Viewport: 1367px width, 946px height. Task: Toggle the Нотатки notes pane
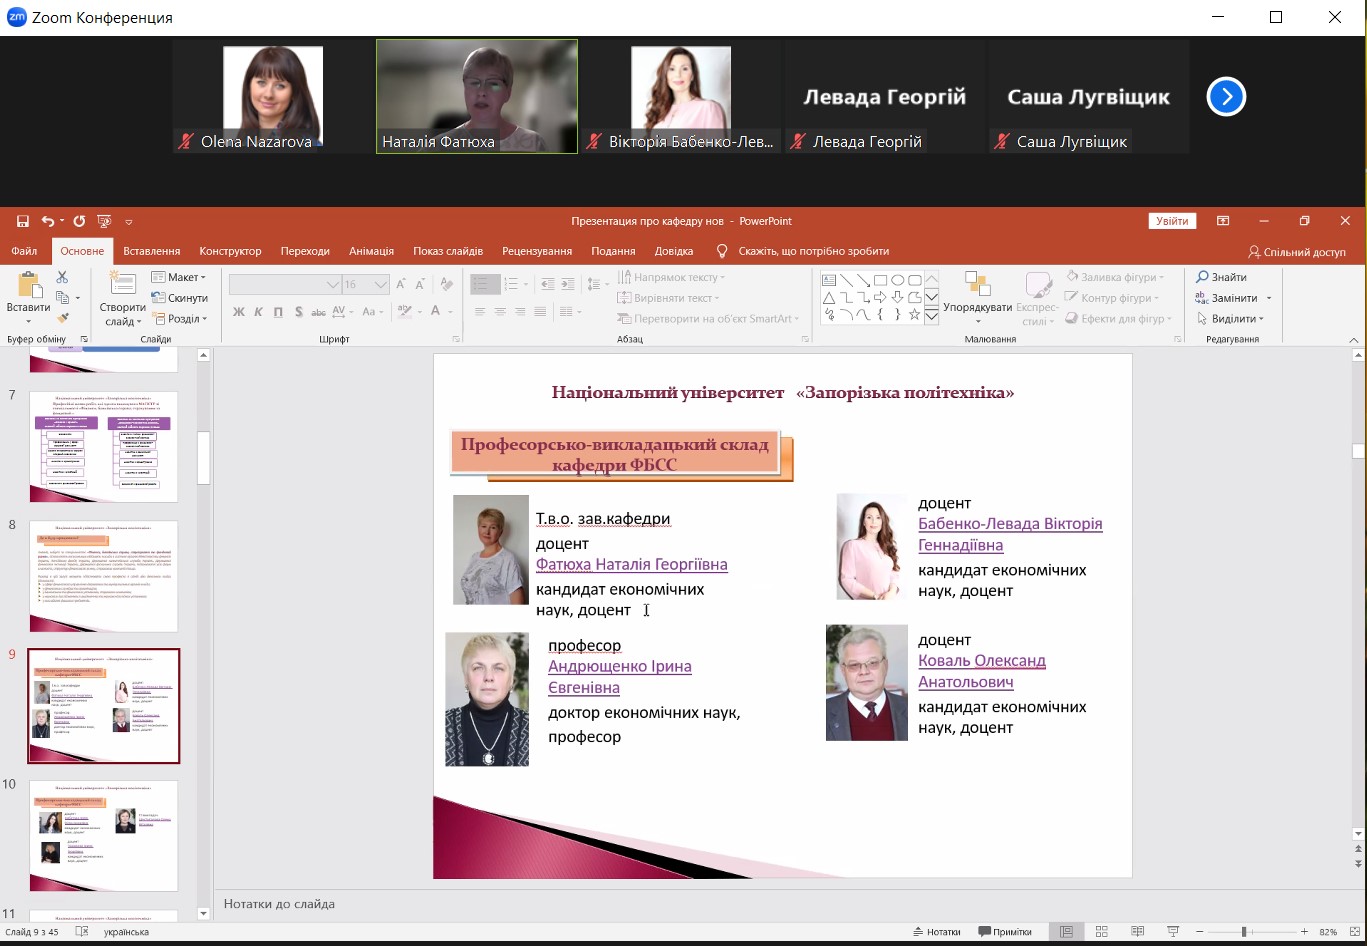click(937, 932)
